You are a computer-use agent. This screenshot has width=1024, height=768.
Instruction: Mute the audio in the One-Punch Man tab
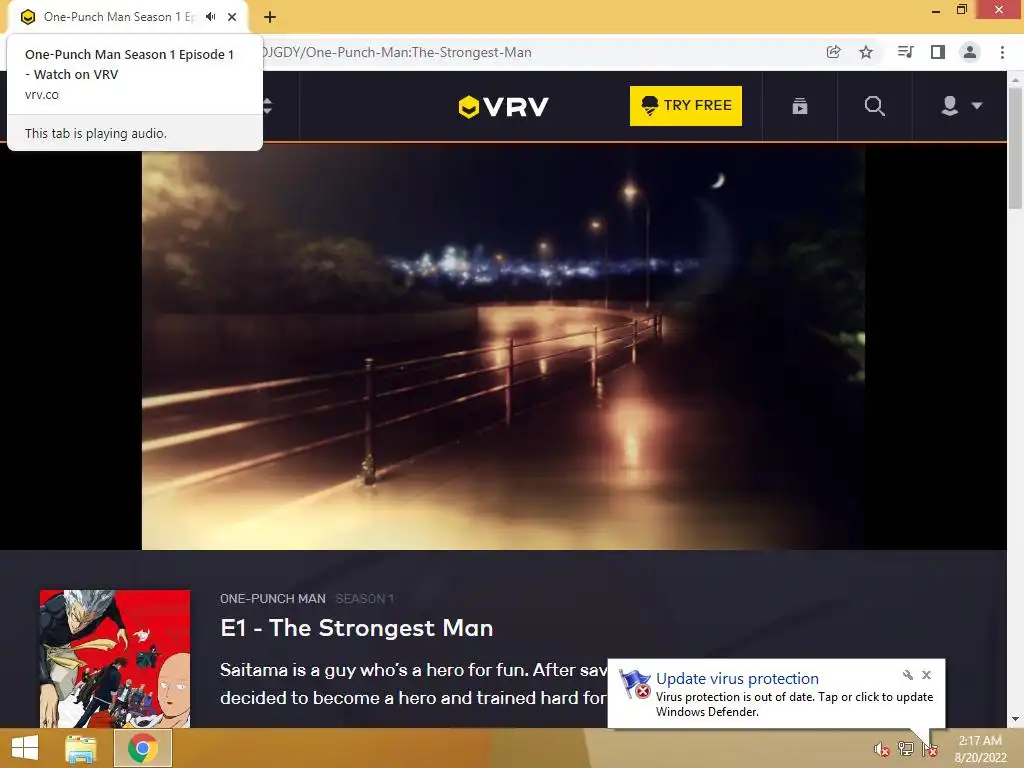(210, 17)
